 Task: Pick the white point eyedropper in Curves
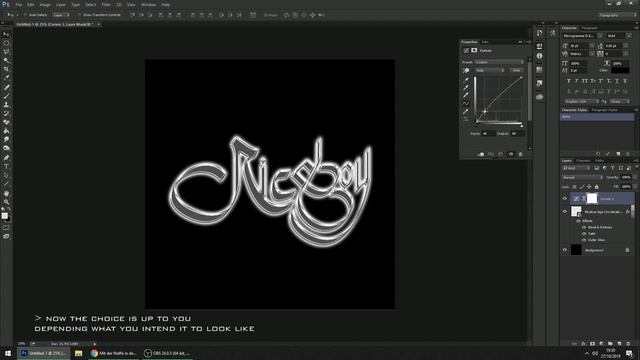pyautogui.click(x=466, y=95)
